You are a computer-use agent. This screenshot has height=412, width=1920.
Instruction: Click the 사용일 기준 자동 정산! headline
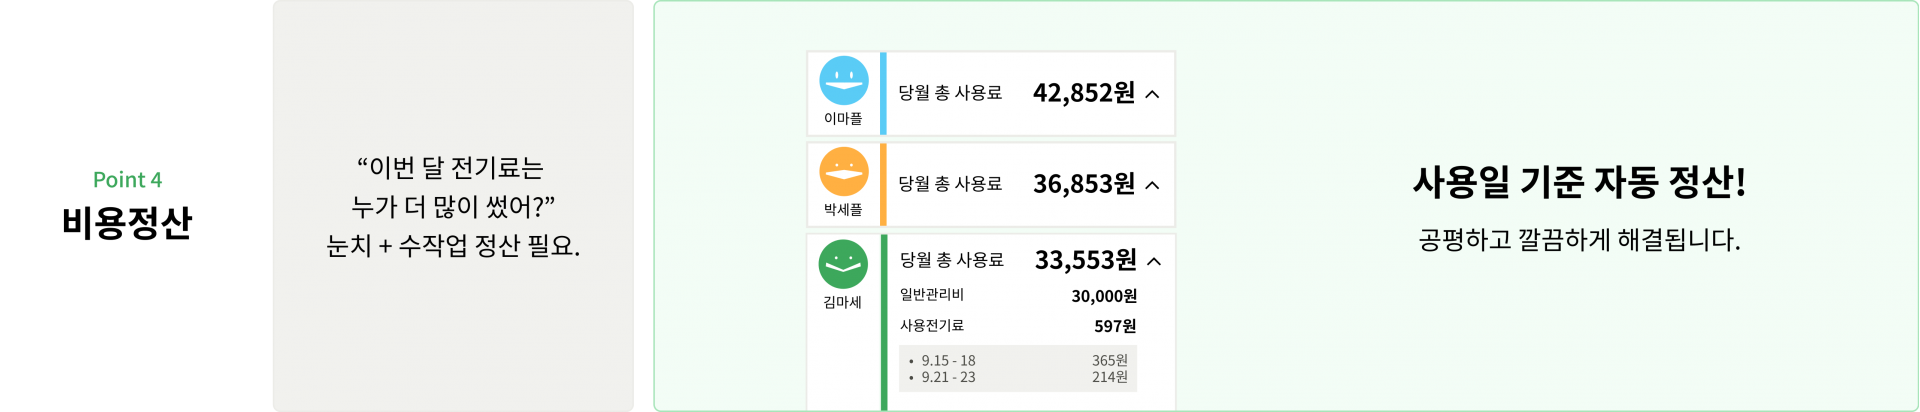(1579, 182)
